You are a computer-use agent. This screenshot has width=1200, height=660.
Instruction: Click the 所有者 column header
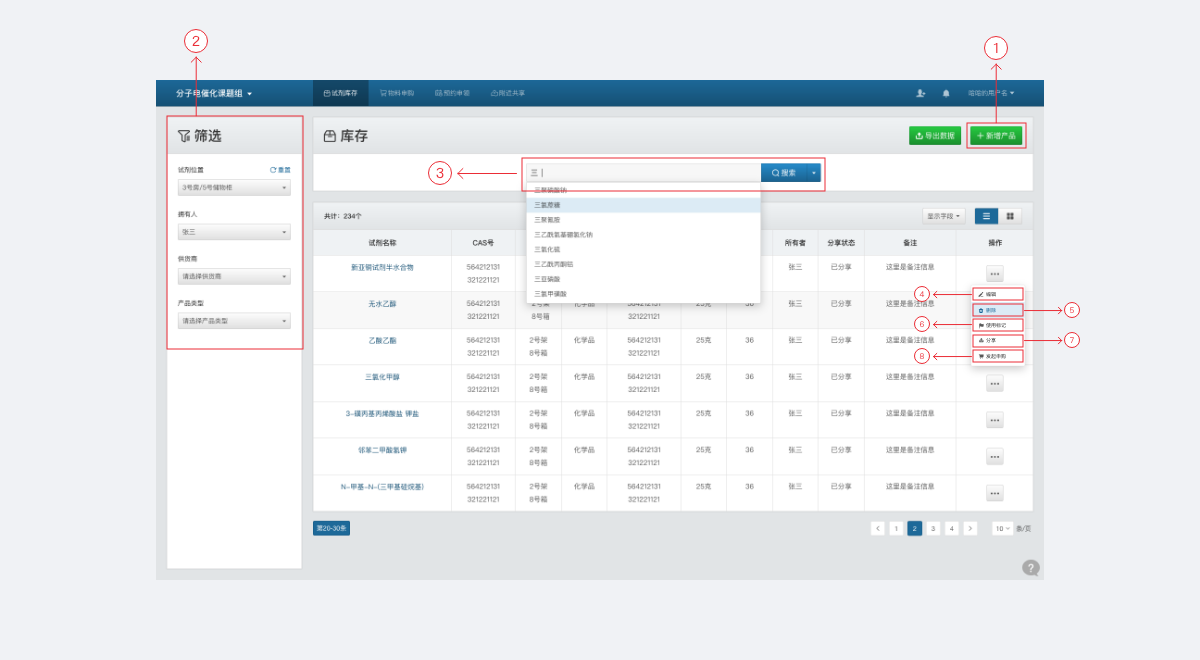click(x=795, y=242)
